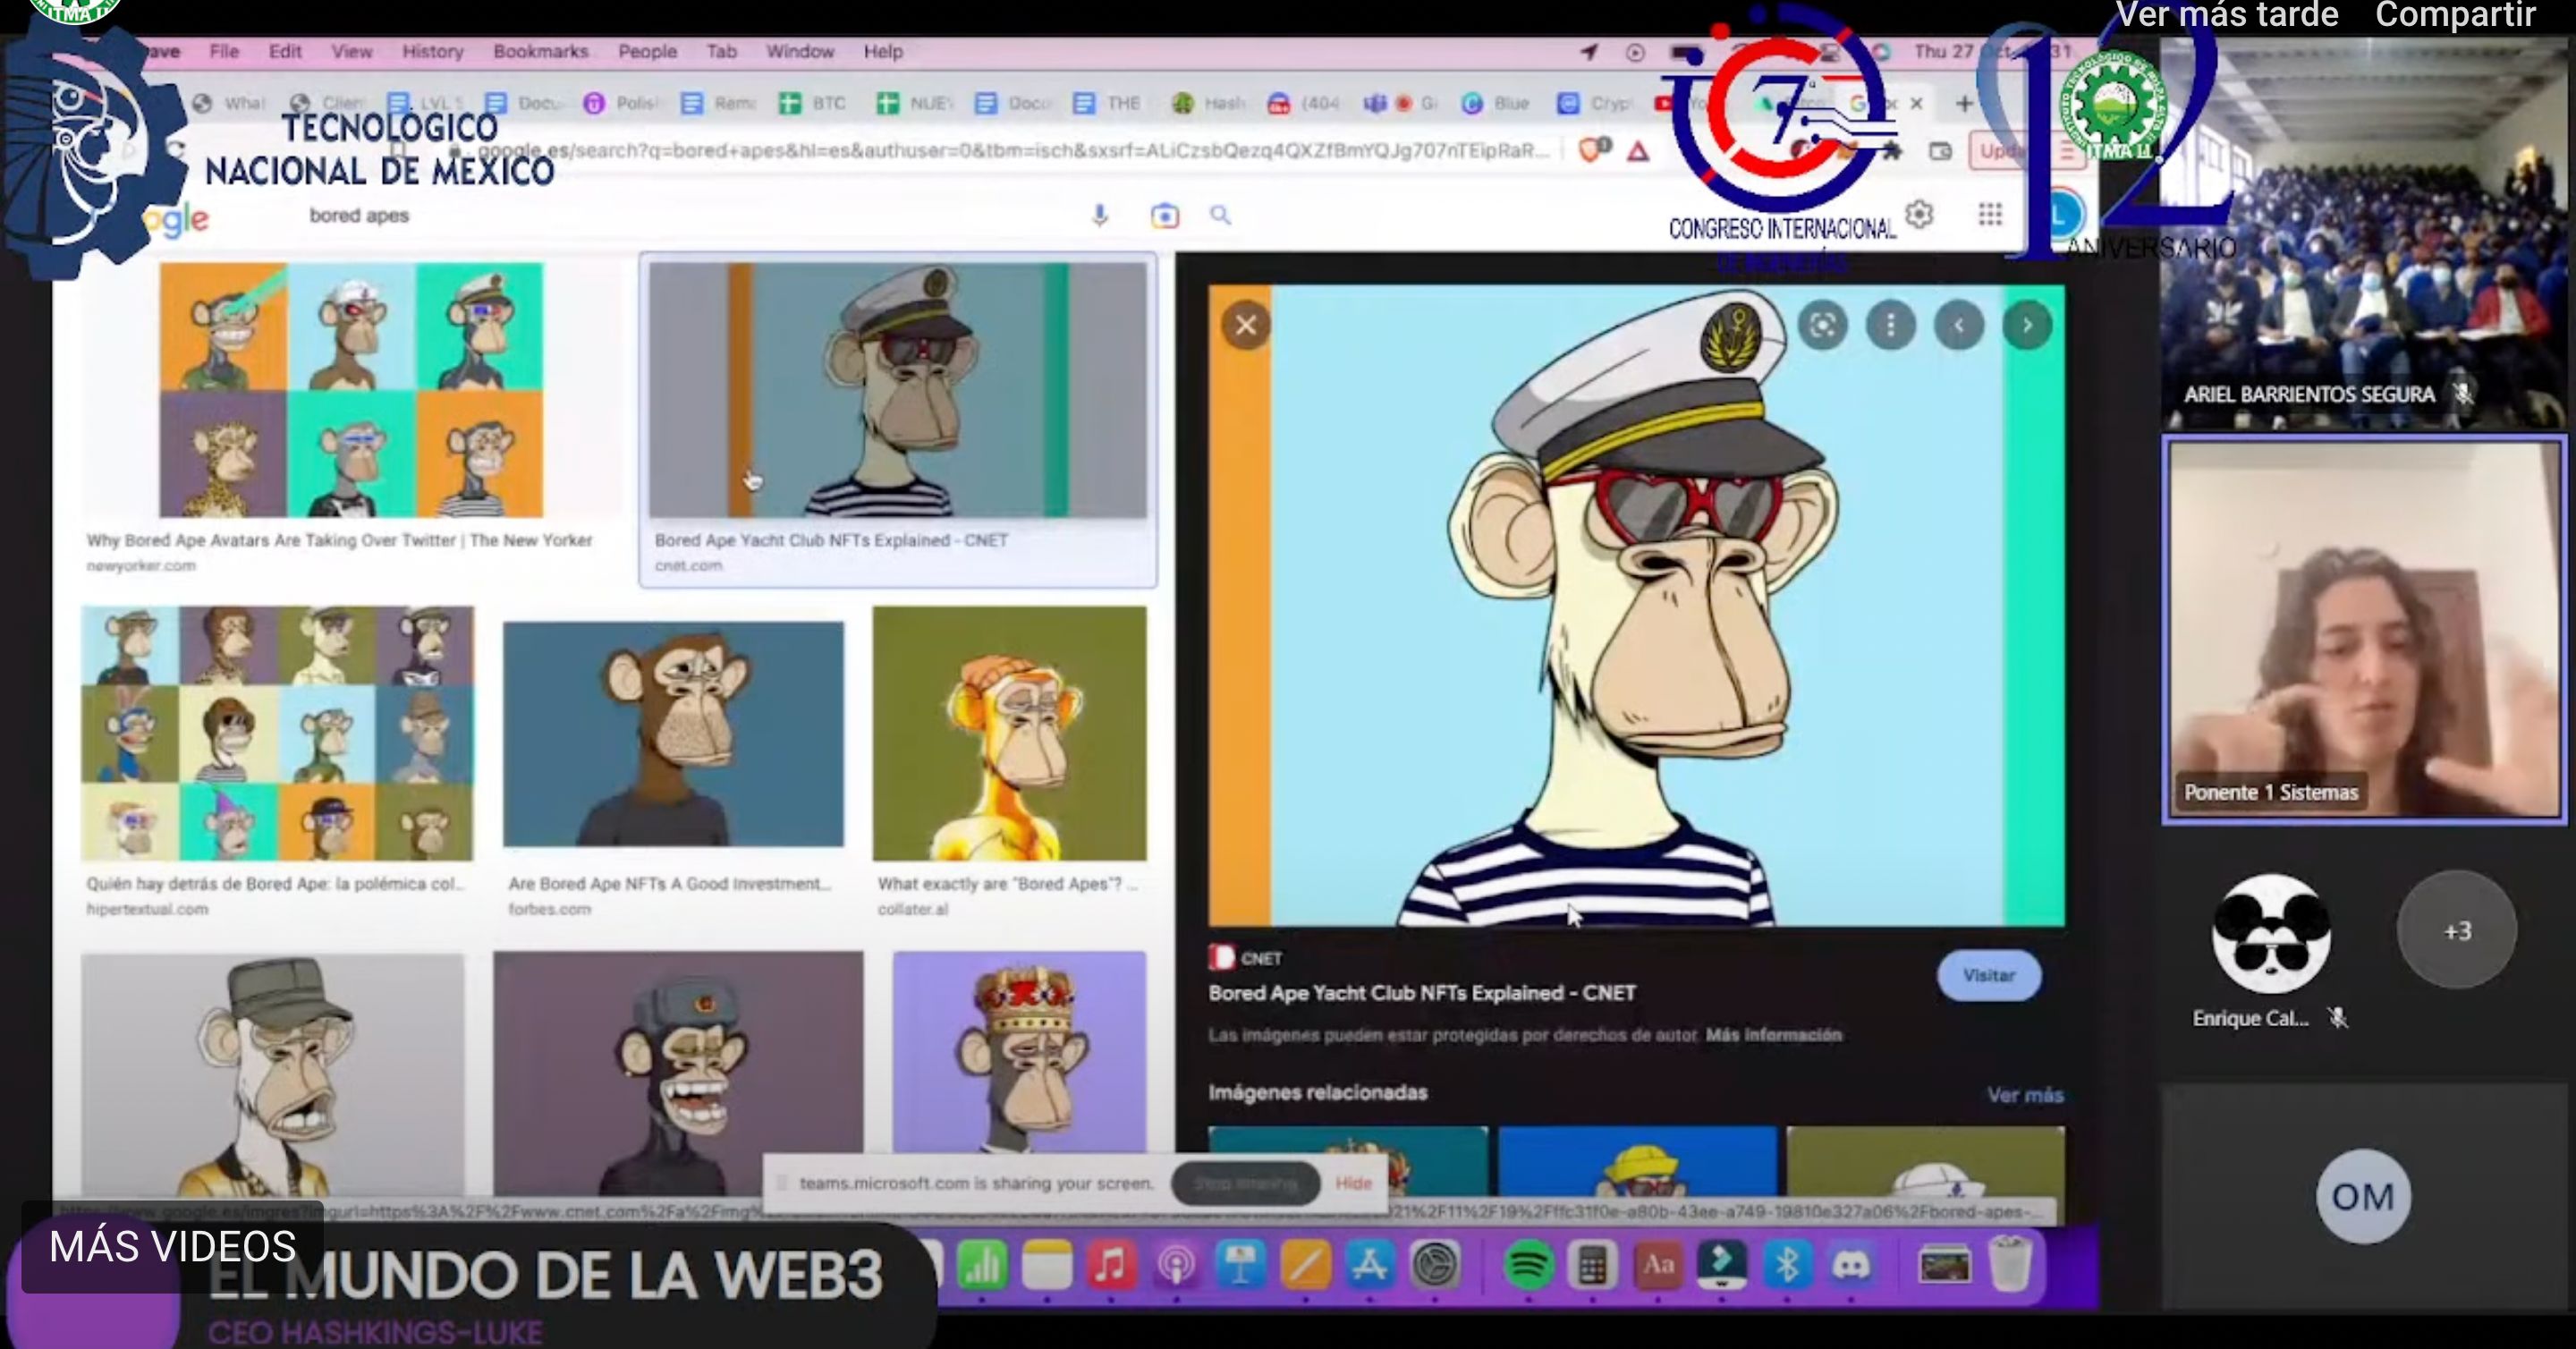Switch to the Blue browser tab
The image size is (2576, 1349).
(1497, 103)
